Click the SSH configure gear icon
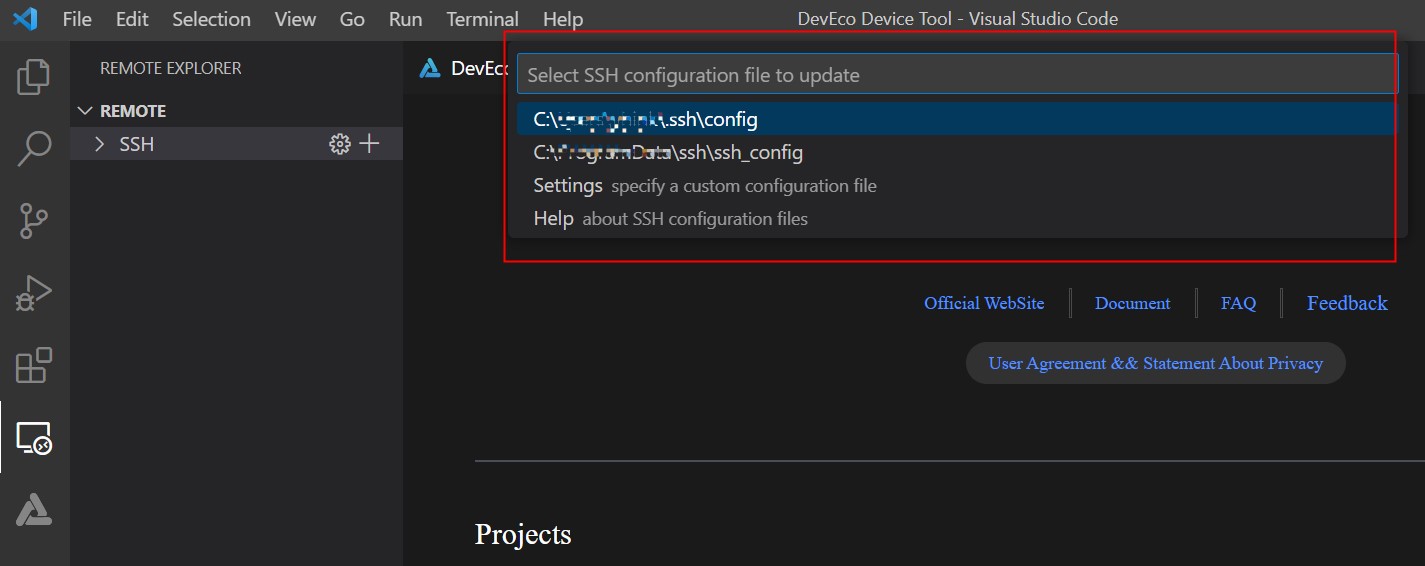This screenshot has width=1425, height=566. point(339,144)
